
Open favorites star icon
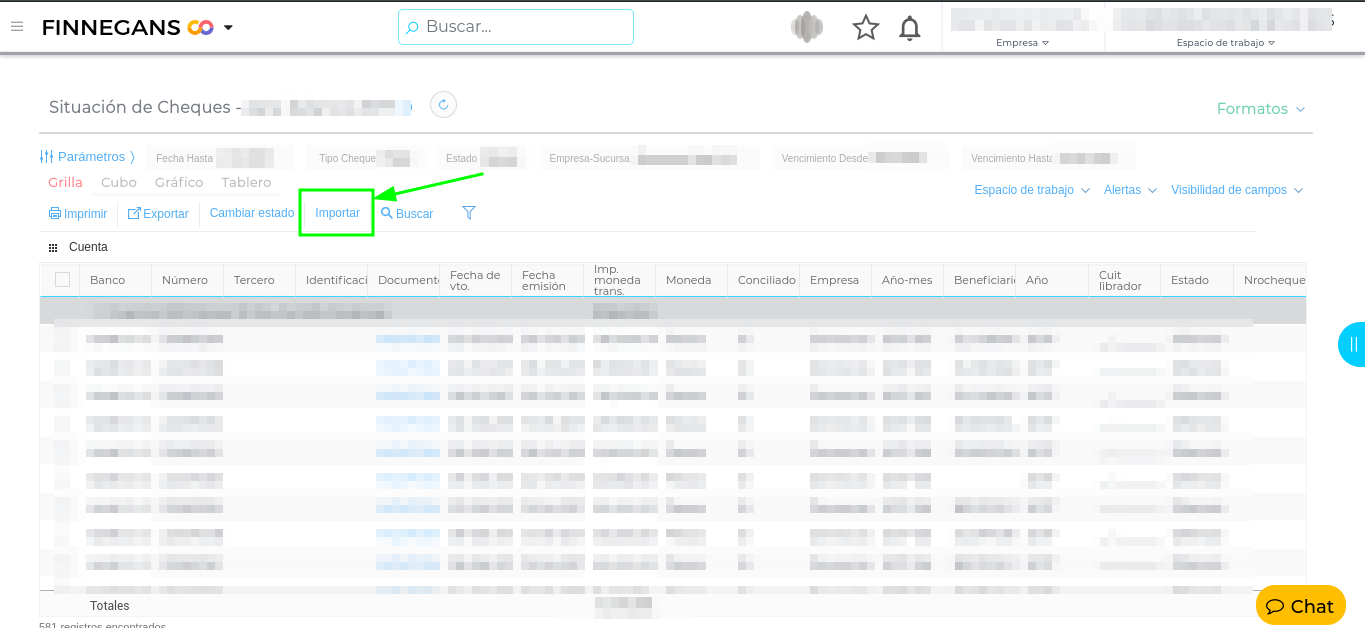coord(865,28)
